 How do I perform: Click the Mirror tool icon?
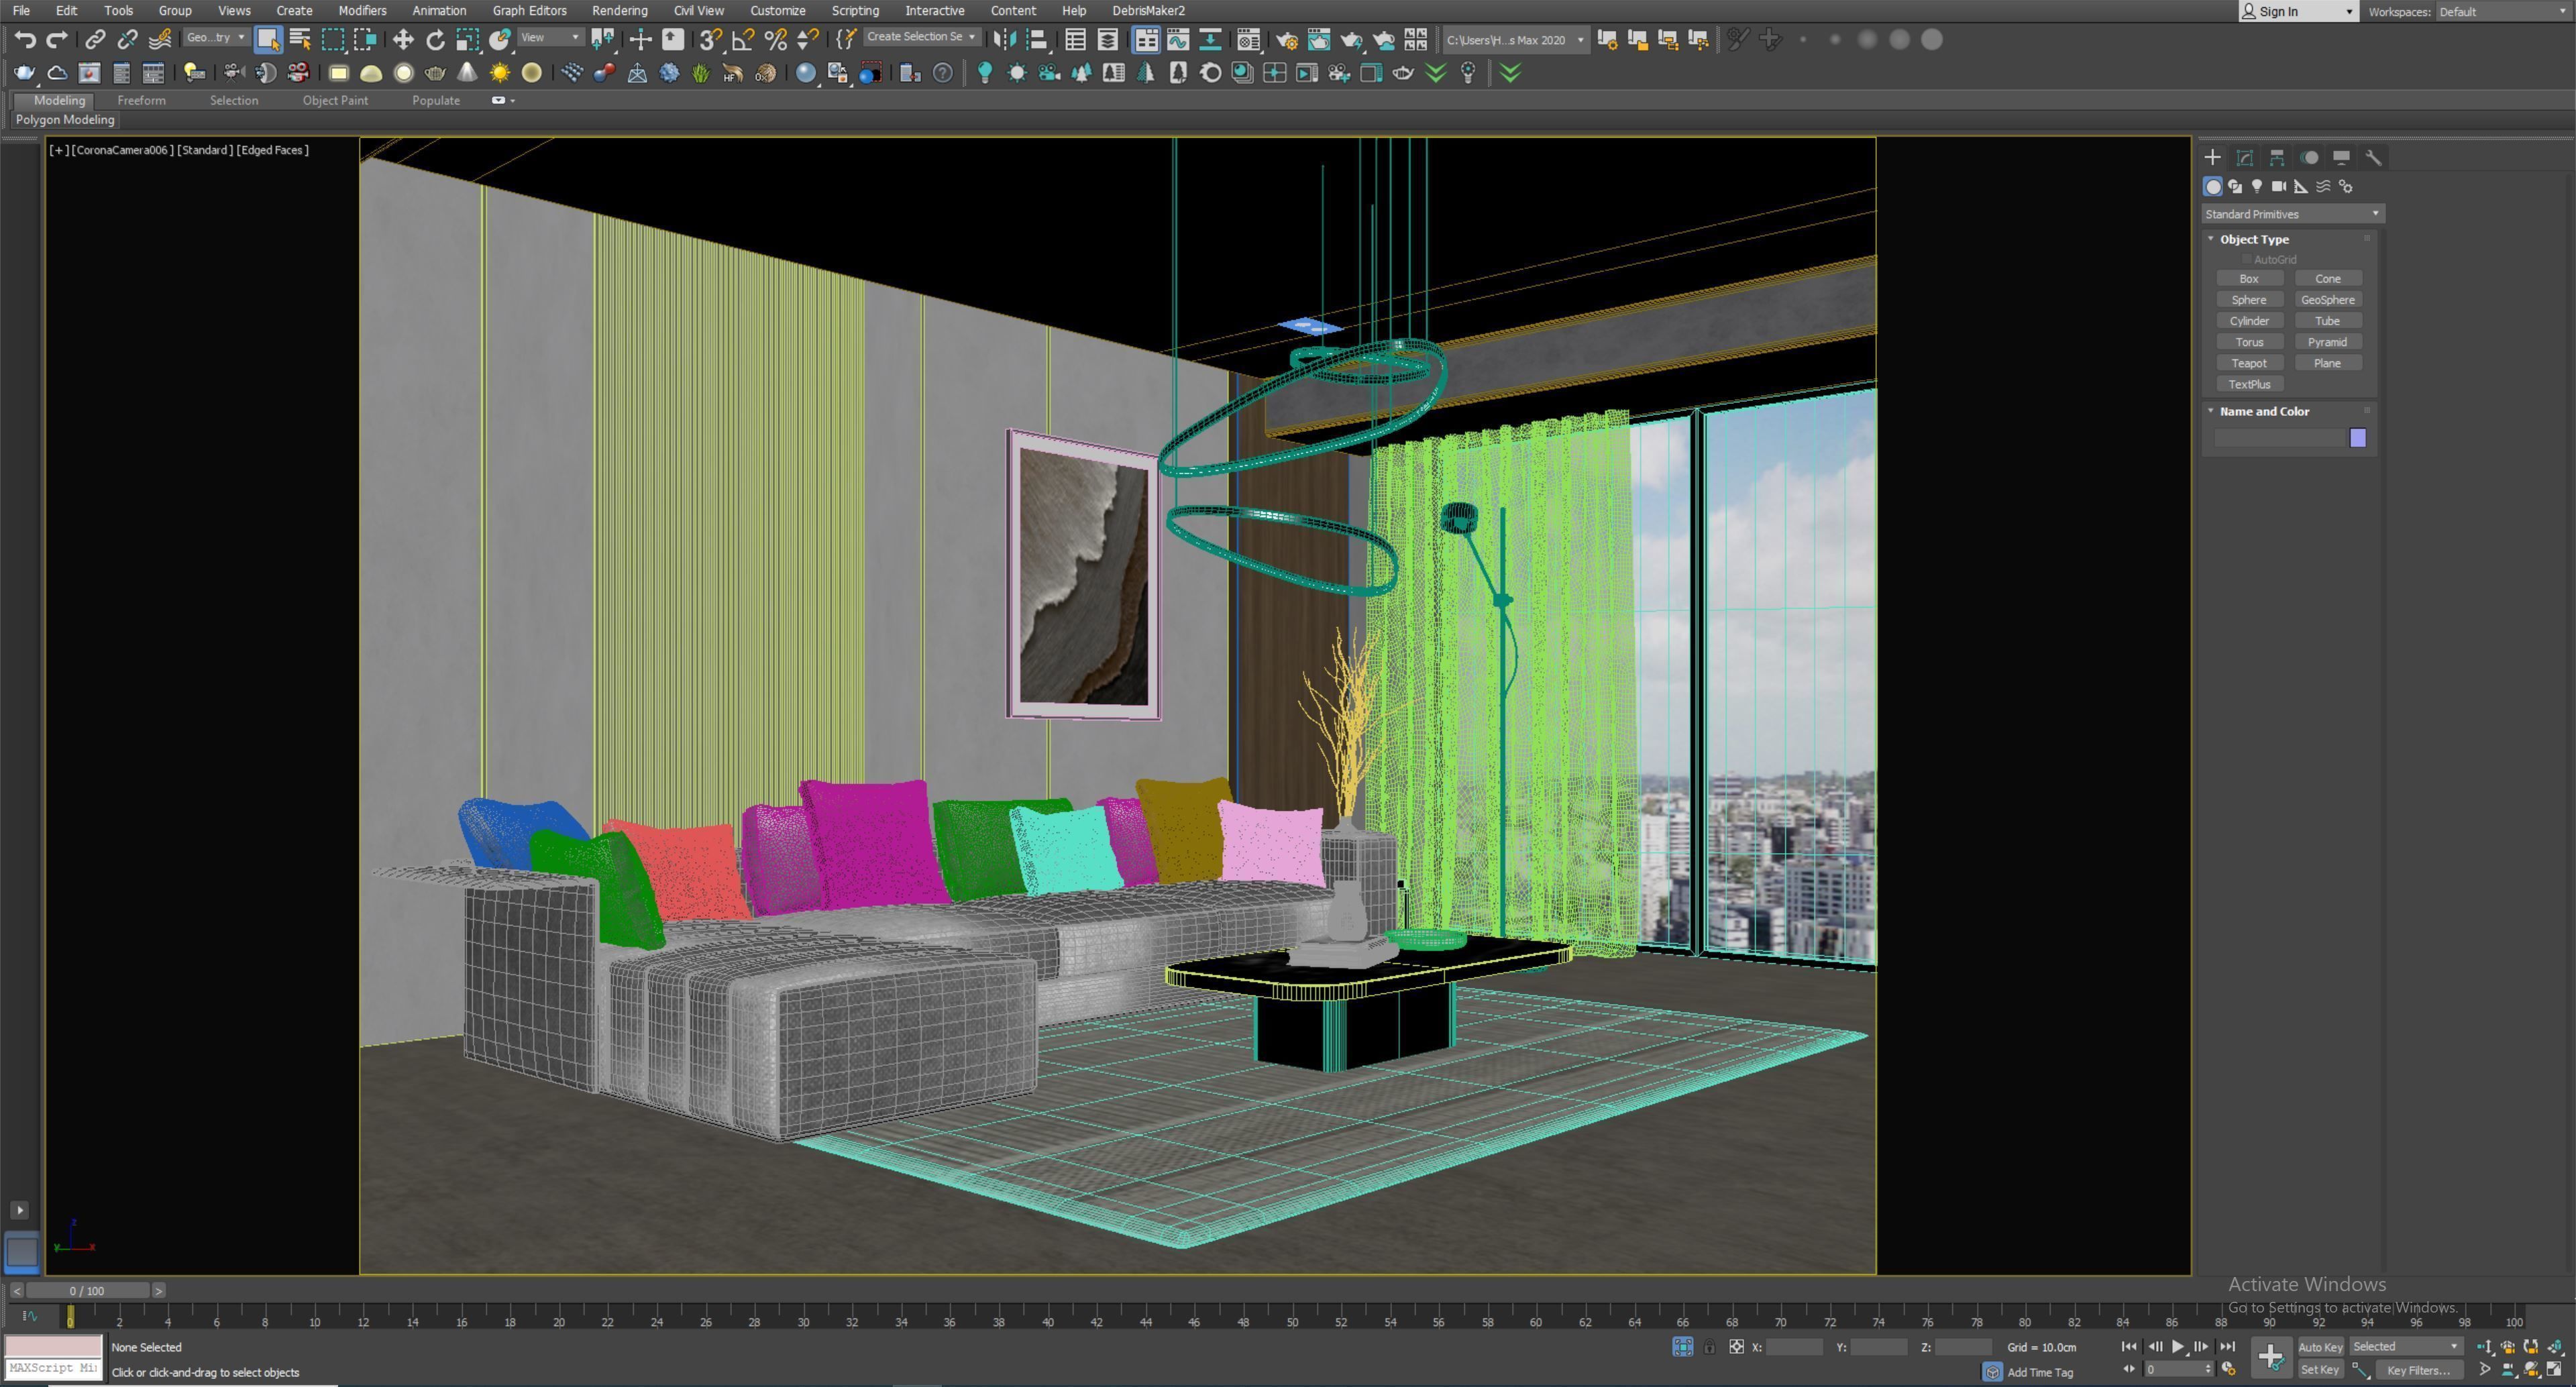(x=1004, y=39)
